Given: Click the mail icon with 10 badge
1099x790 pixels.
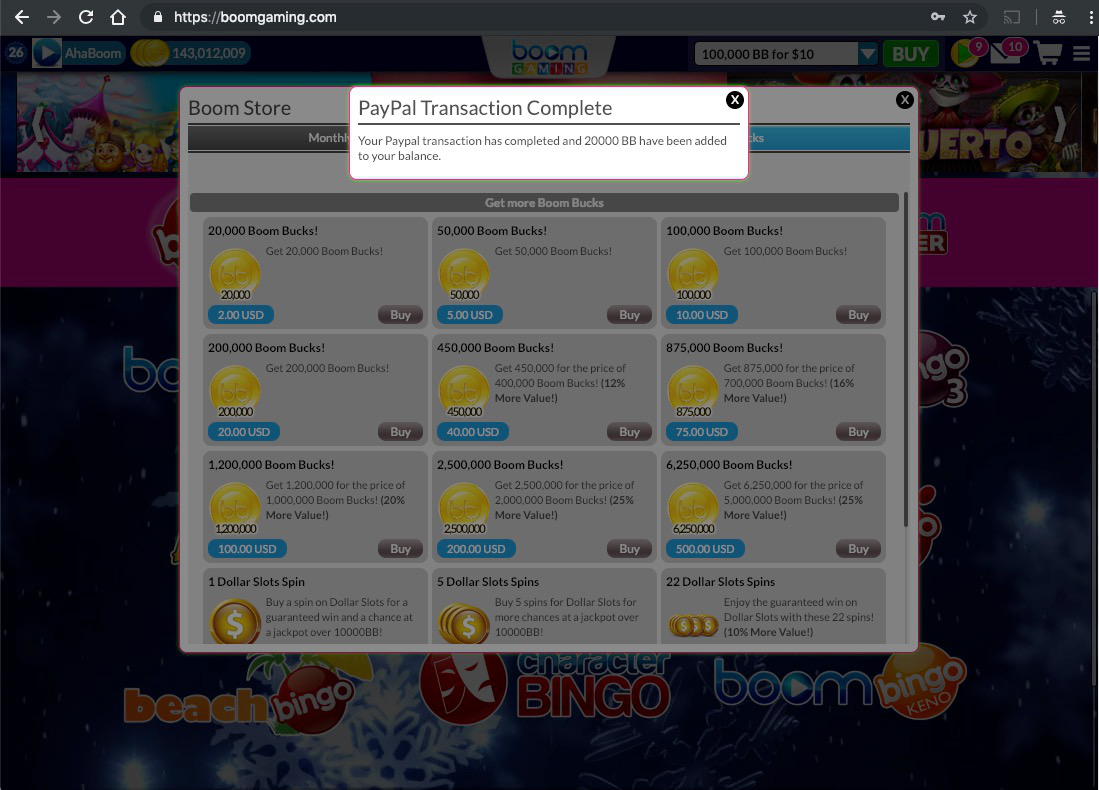Looking at the screenshot, I should click(x=1007, y=54).
